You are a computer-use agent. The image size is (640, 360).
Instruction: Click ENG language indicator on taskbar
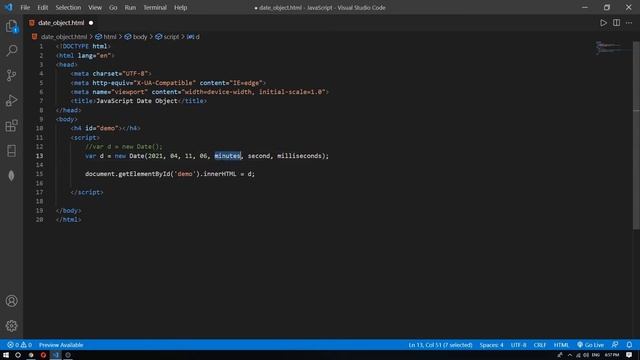tap(596, 355)
